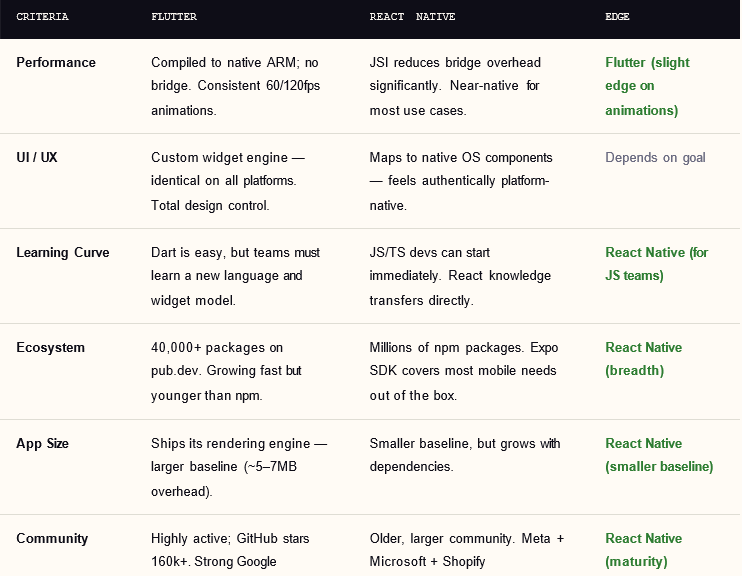The width and height of the screenshot is (742, 576).
Task: Click the 'React Native (for JS teams)' verdict
Action: [656, 264]
